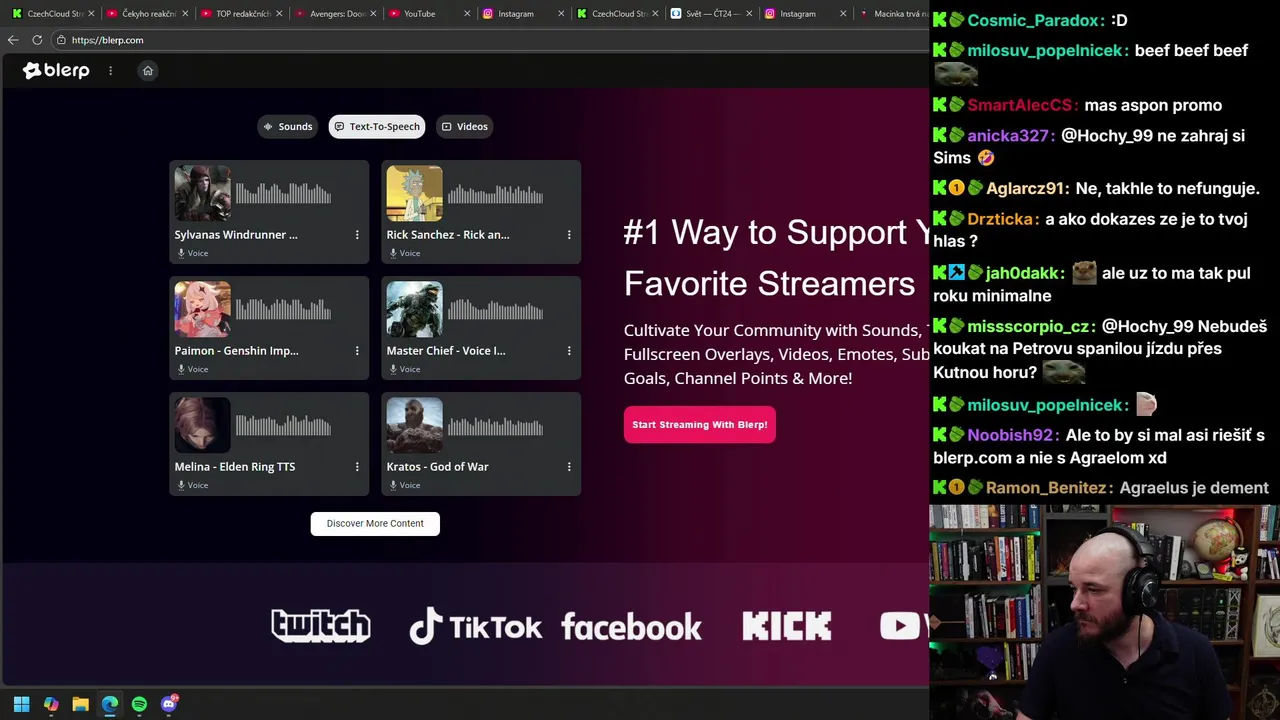Click microphone Voice label under Kratos
This screenshot has width=1280, height=720.
[x=405, y=486]
